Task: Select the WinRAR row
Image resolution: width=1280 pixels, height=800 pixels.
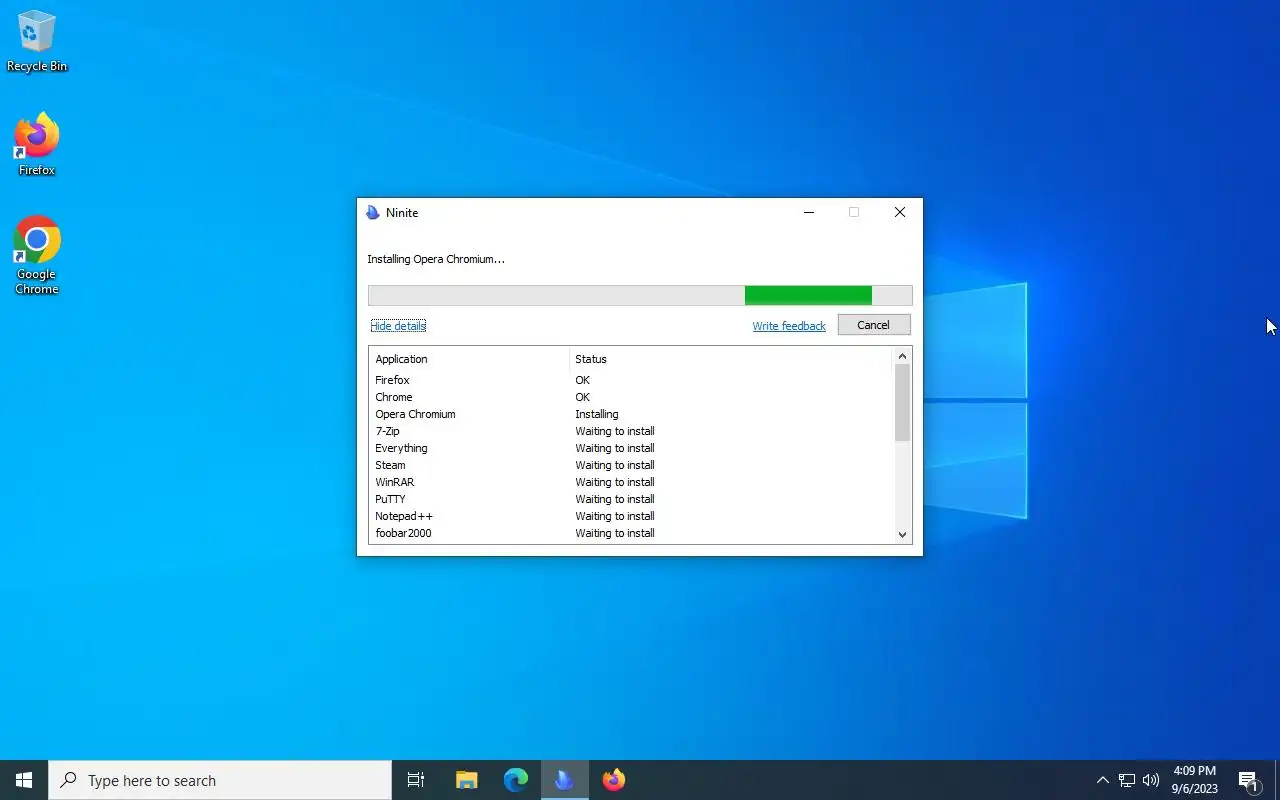Action: (630, 482)
